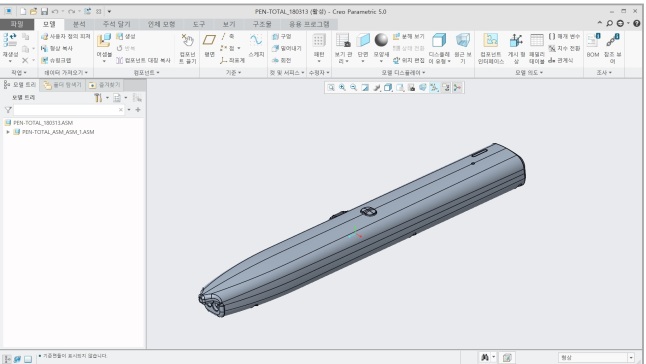Screen dimensions: 646x364
Task: Open the Datum (기준) group dropdown
Action: tap(233, 72)
